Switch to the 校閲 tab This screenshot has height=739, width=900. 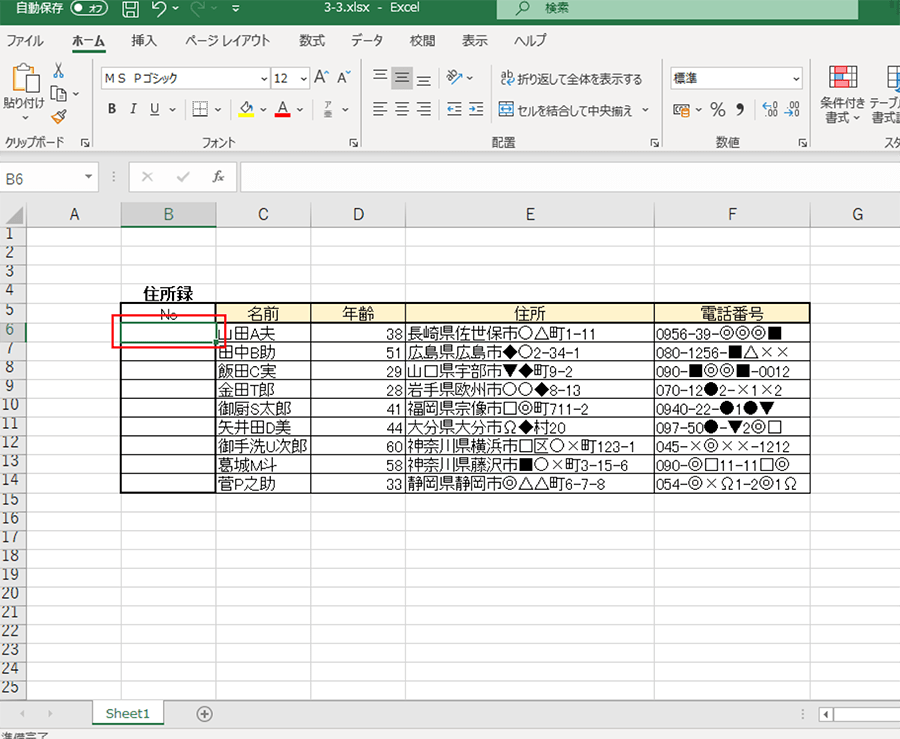[x=422, y=41]
